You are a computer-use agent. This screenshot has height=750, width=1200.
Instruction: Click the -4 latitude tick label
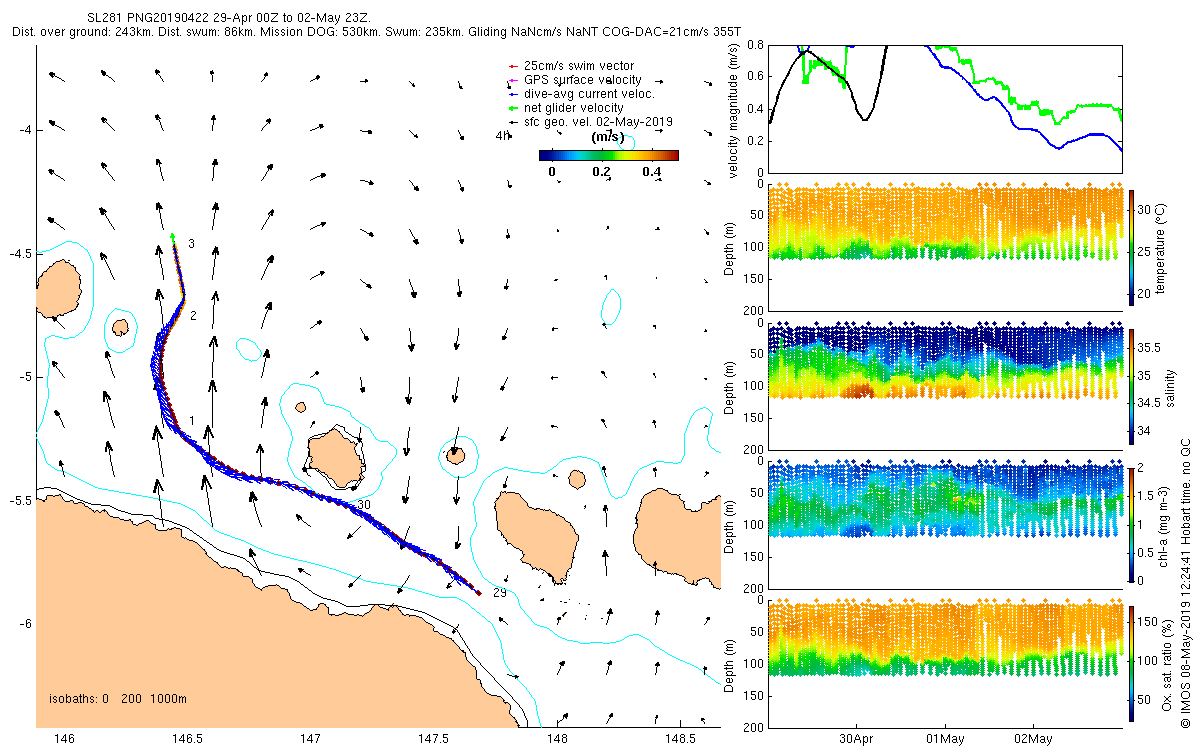pyautogui.click(x=26, y=130)
